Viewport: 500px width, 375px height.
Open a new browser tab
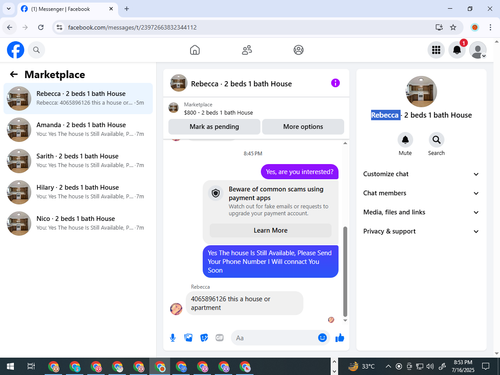point(126,9)
